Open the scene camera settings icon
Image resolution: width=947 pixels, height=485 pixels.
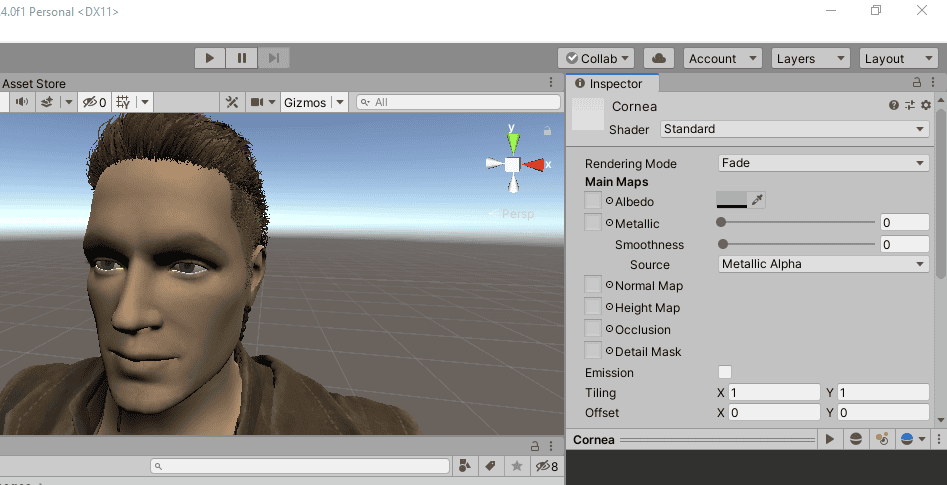tap(257, 102)
